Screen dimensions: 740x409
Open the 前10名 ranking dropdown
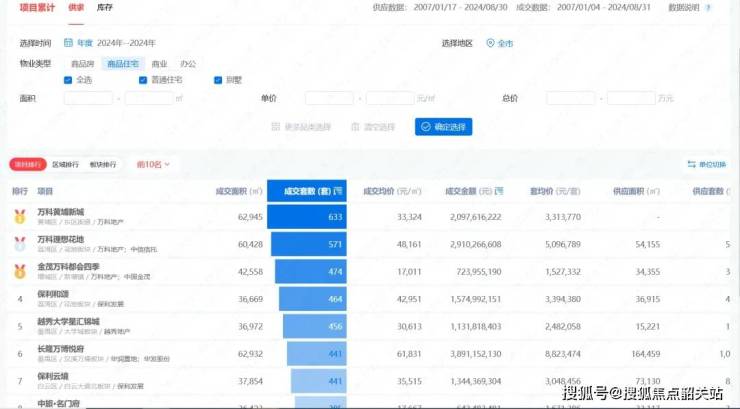click(x=154, y=164)
